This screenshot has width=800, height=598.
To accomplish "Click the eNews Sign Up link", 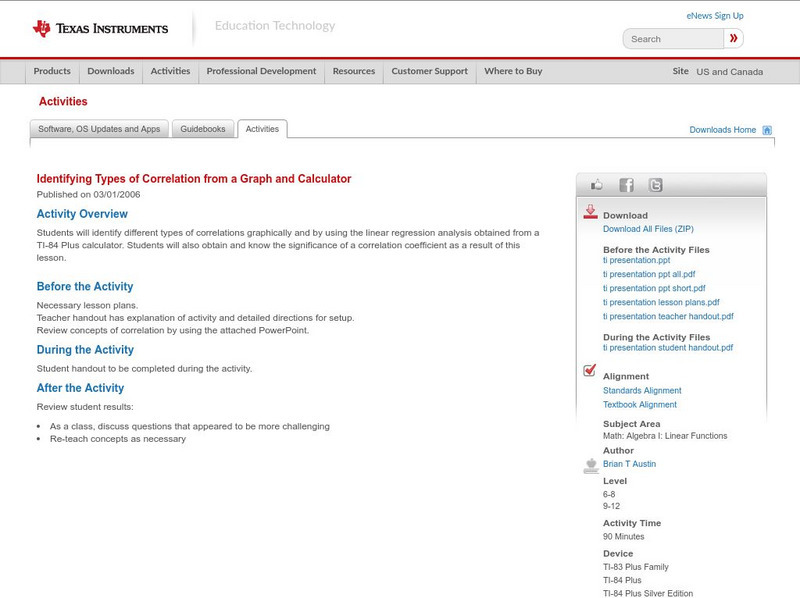I will 715,16.
